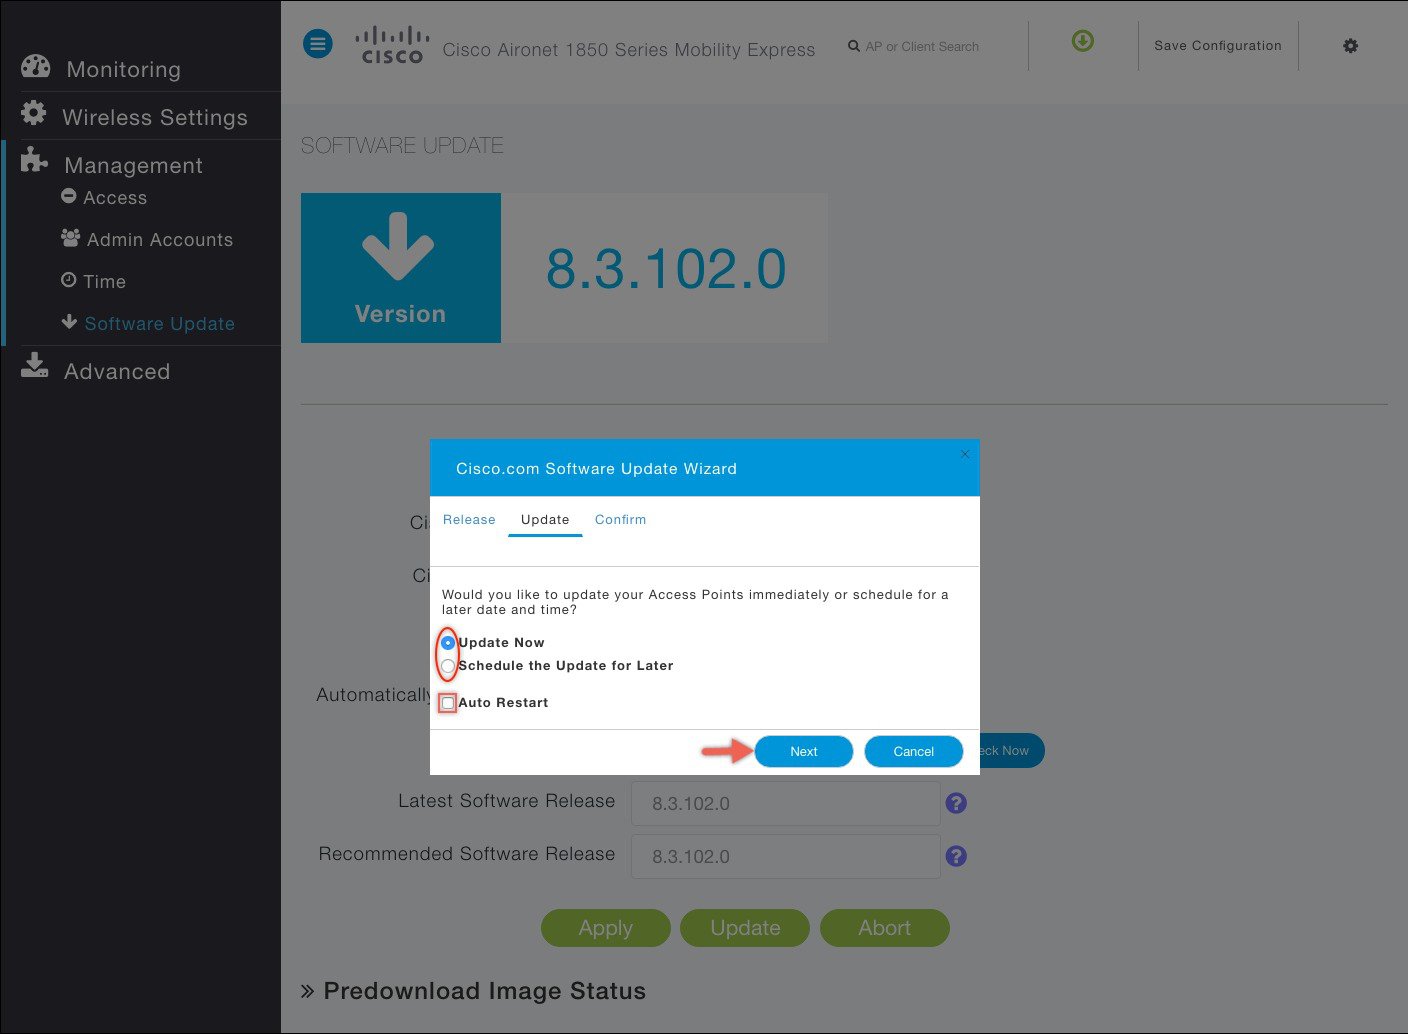Click the wizard title bar text
Screen dimensions: 1409x1034
click(597, 469)
